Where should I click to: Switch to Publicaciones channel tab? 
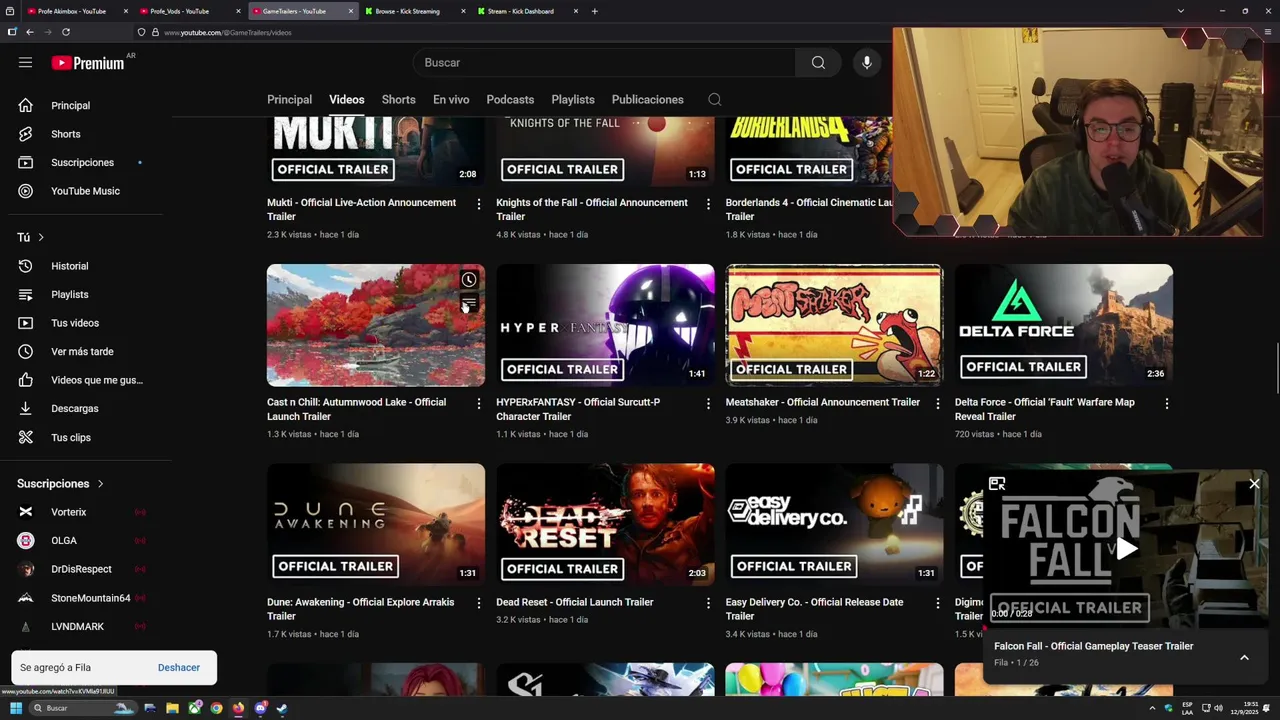(x=648, y=99)
